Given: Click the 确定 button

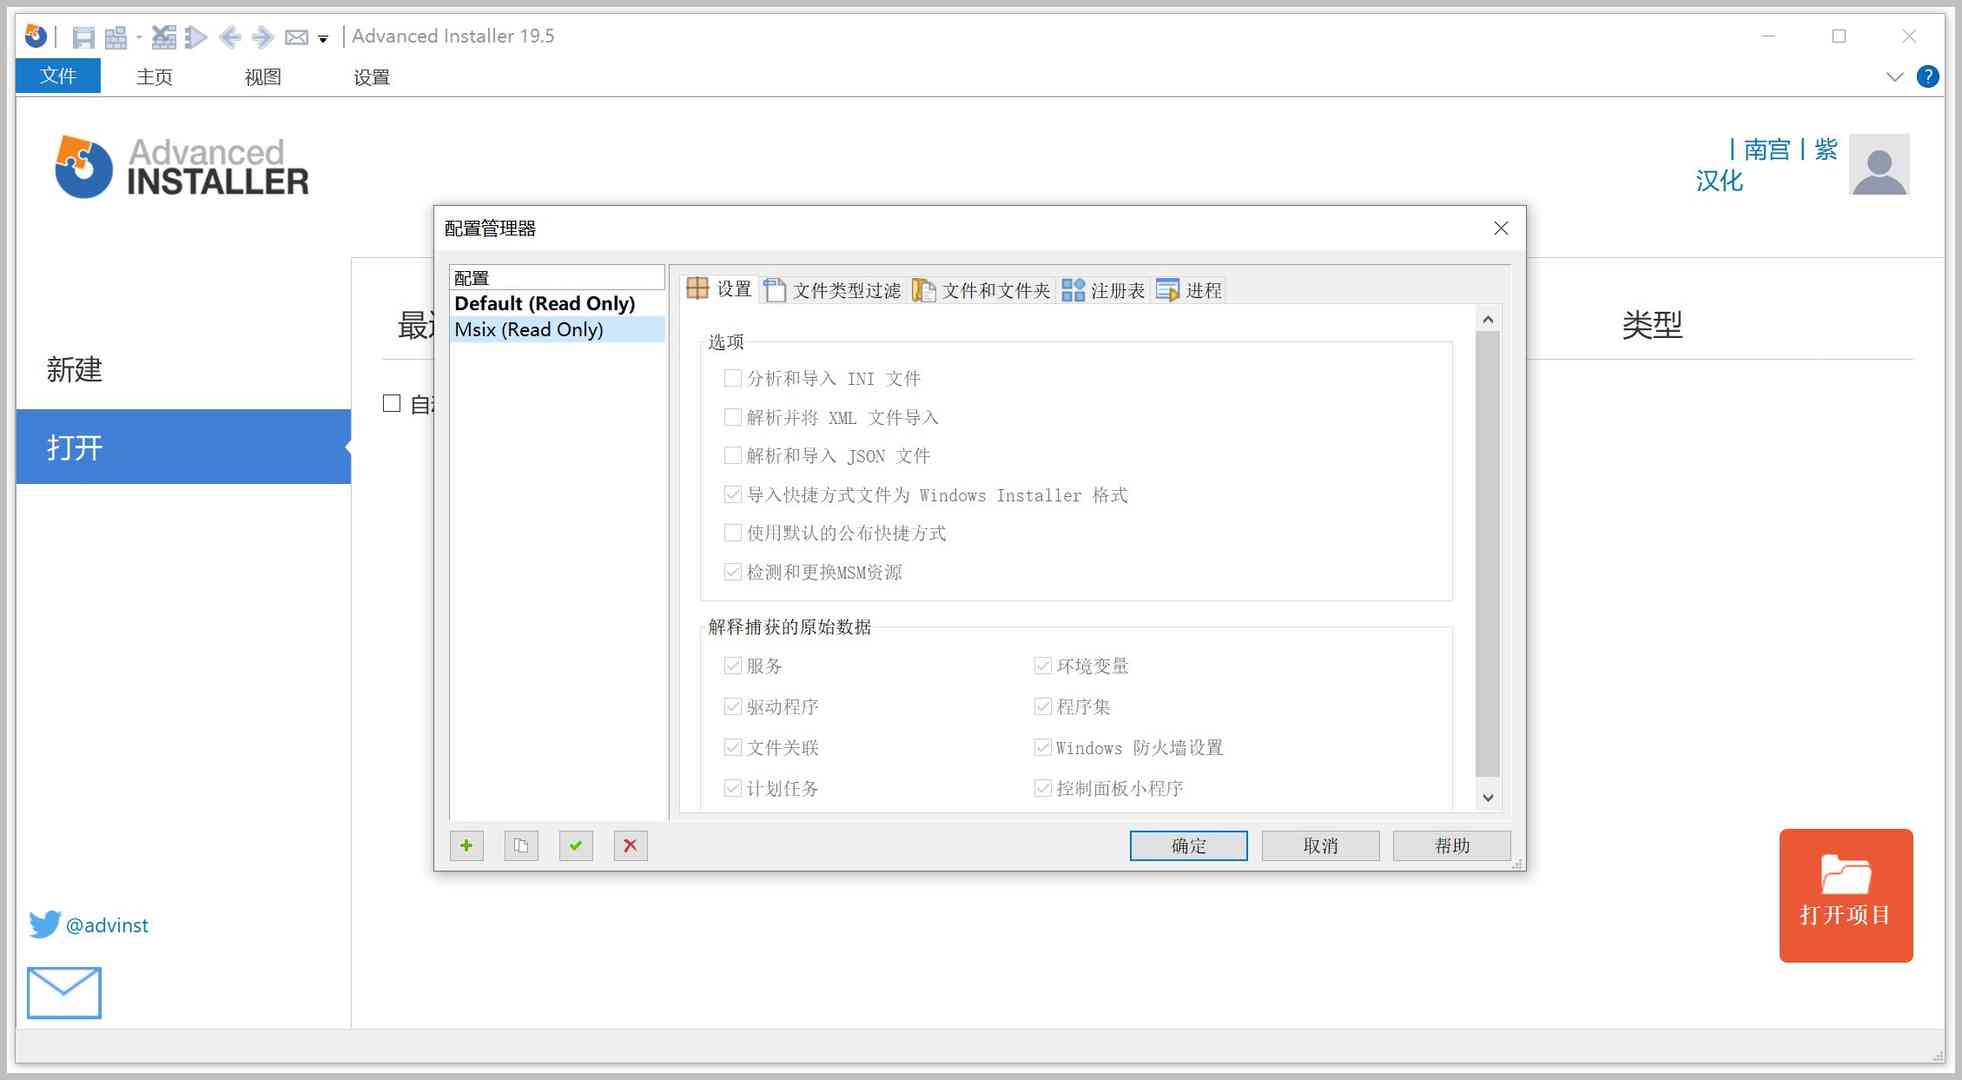Looking at the screenshot, I should (x=1188, y=846).
